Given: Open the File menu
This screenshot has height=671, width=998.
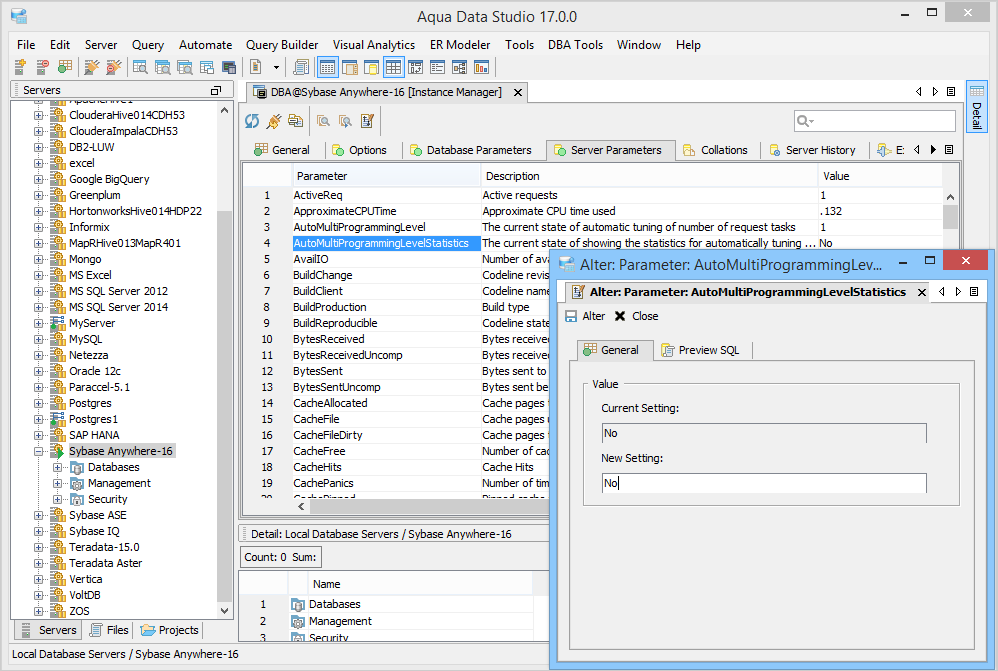Looking at the screenshot, I should (26, 45).
